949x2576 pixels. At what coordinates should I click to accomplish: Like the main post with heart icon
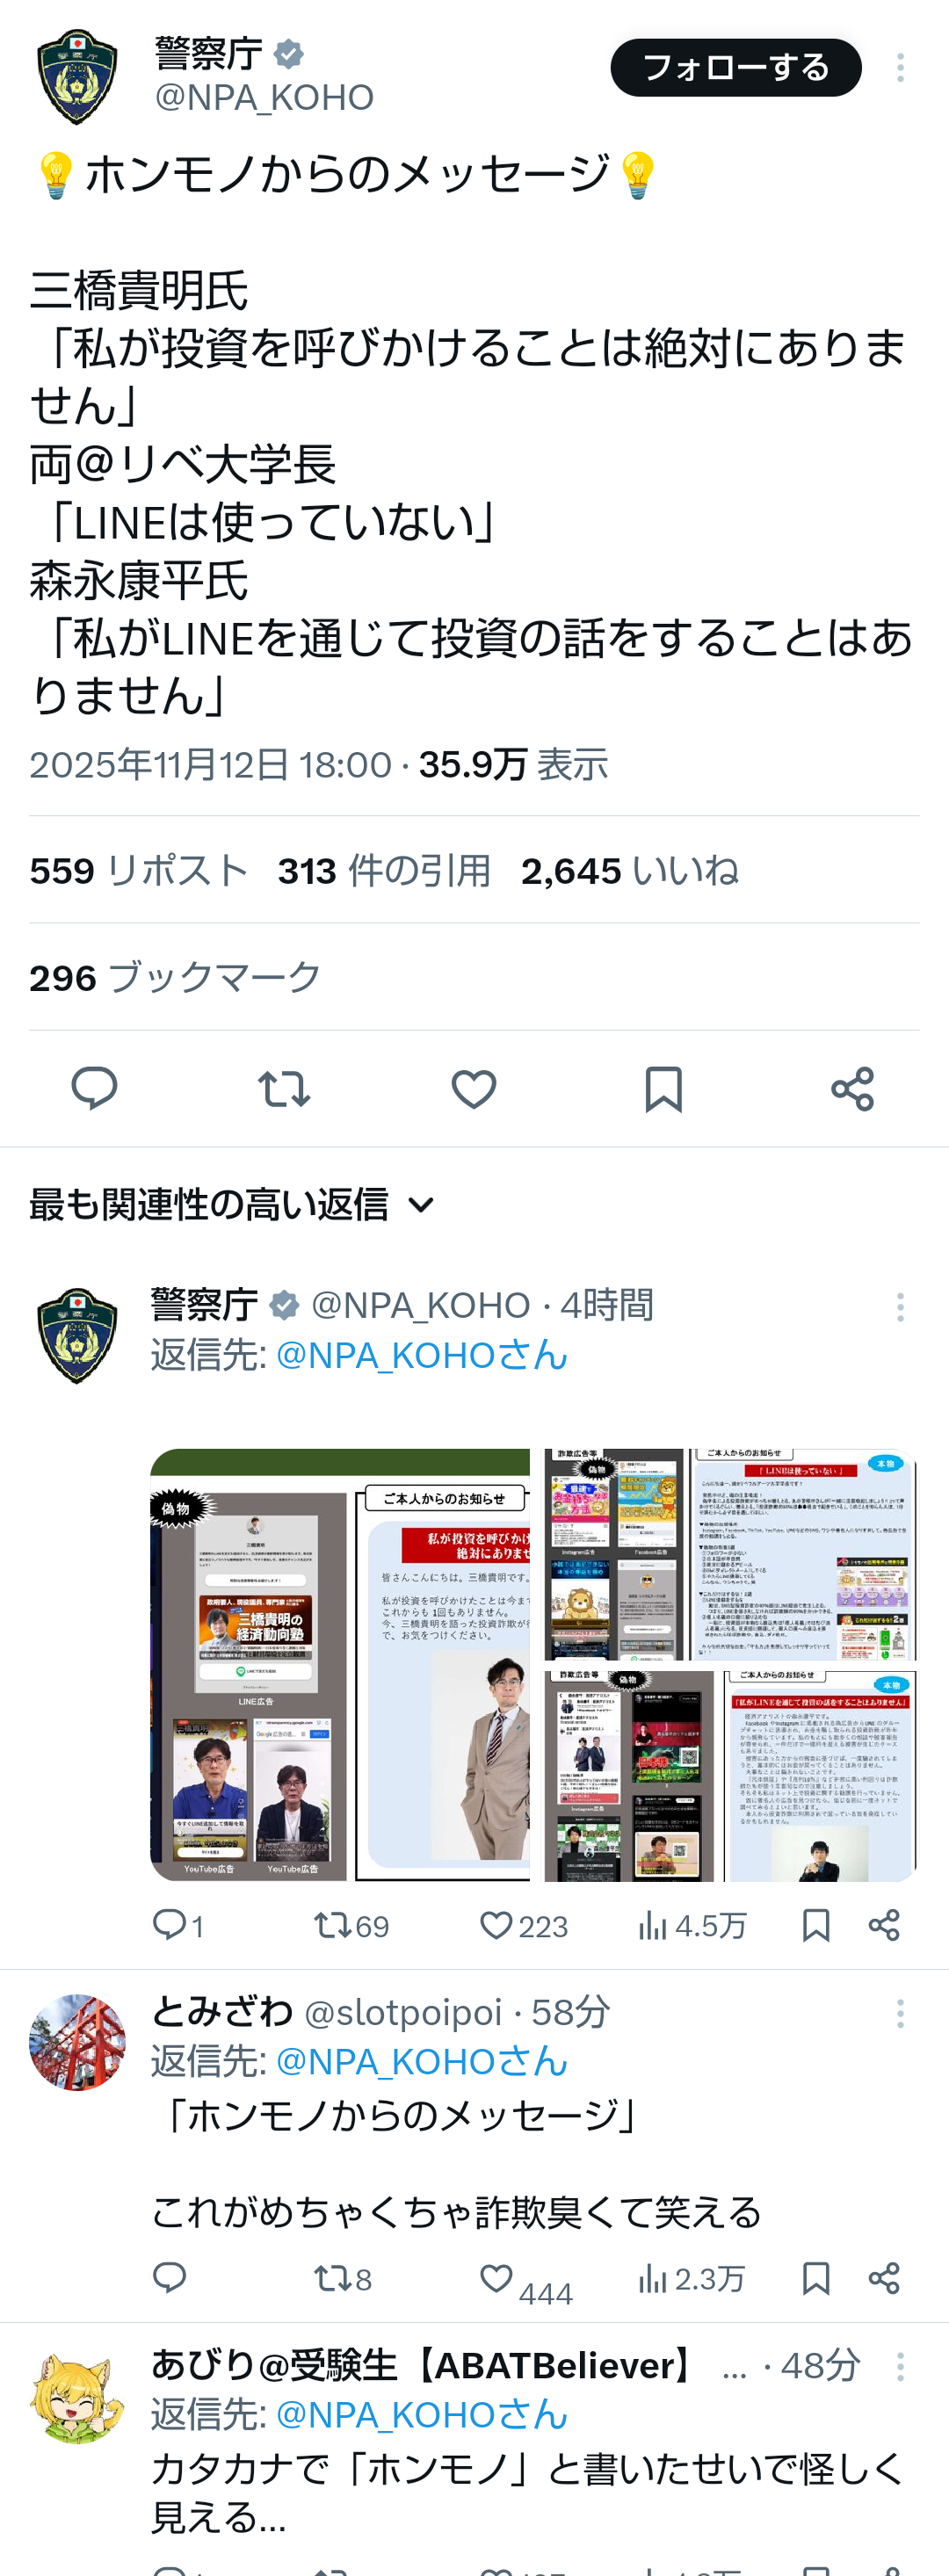pos(474,1088)
